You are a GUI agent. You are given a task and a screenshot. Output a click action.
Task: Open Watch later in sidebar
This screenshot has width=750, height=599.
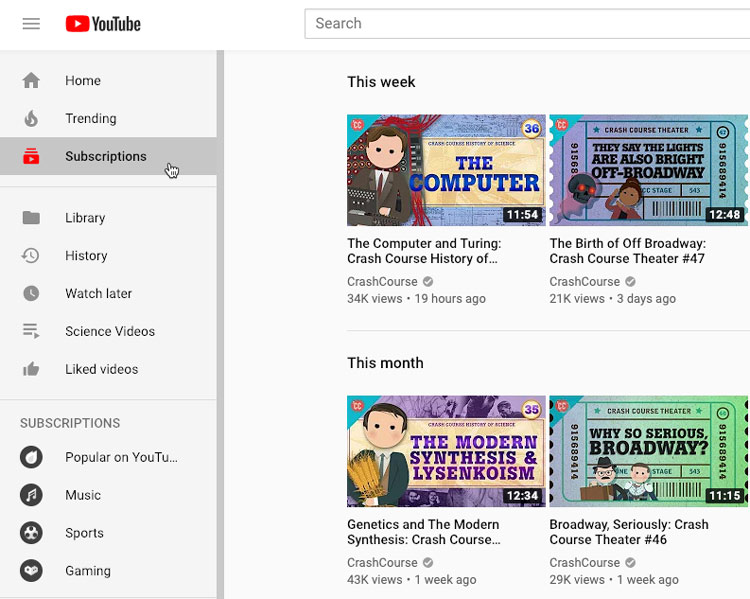click(x=108, y=293)
